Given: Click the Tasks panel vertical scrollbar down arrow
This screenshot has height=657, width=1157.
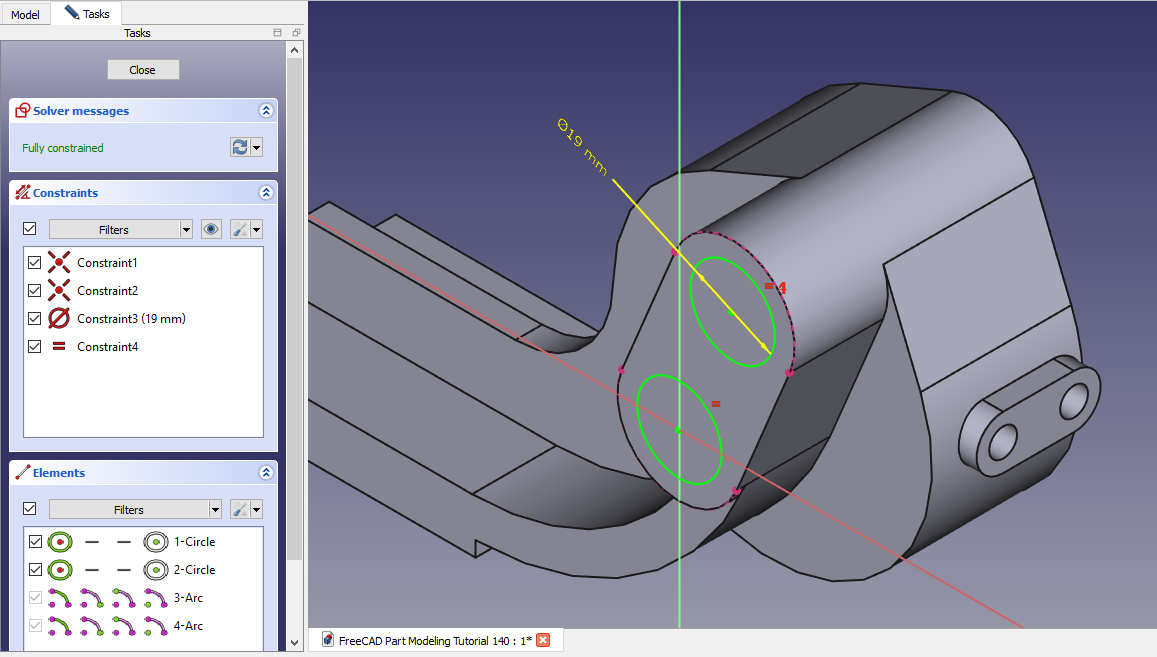Looking at the screenshot, I should click(294, 642).
